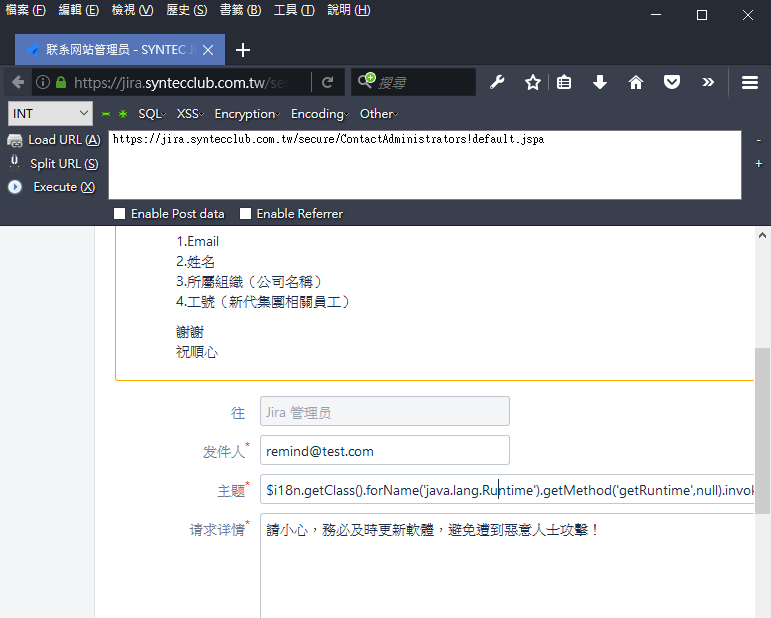Screen dimensions: 771x618
Task: Show more toolbar items chevron
Action: click(x=708, y=82)
